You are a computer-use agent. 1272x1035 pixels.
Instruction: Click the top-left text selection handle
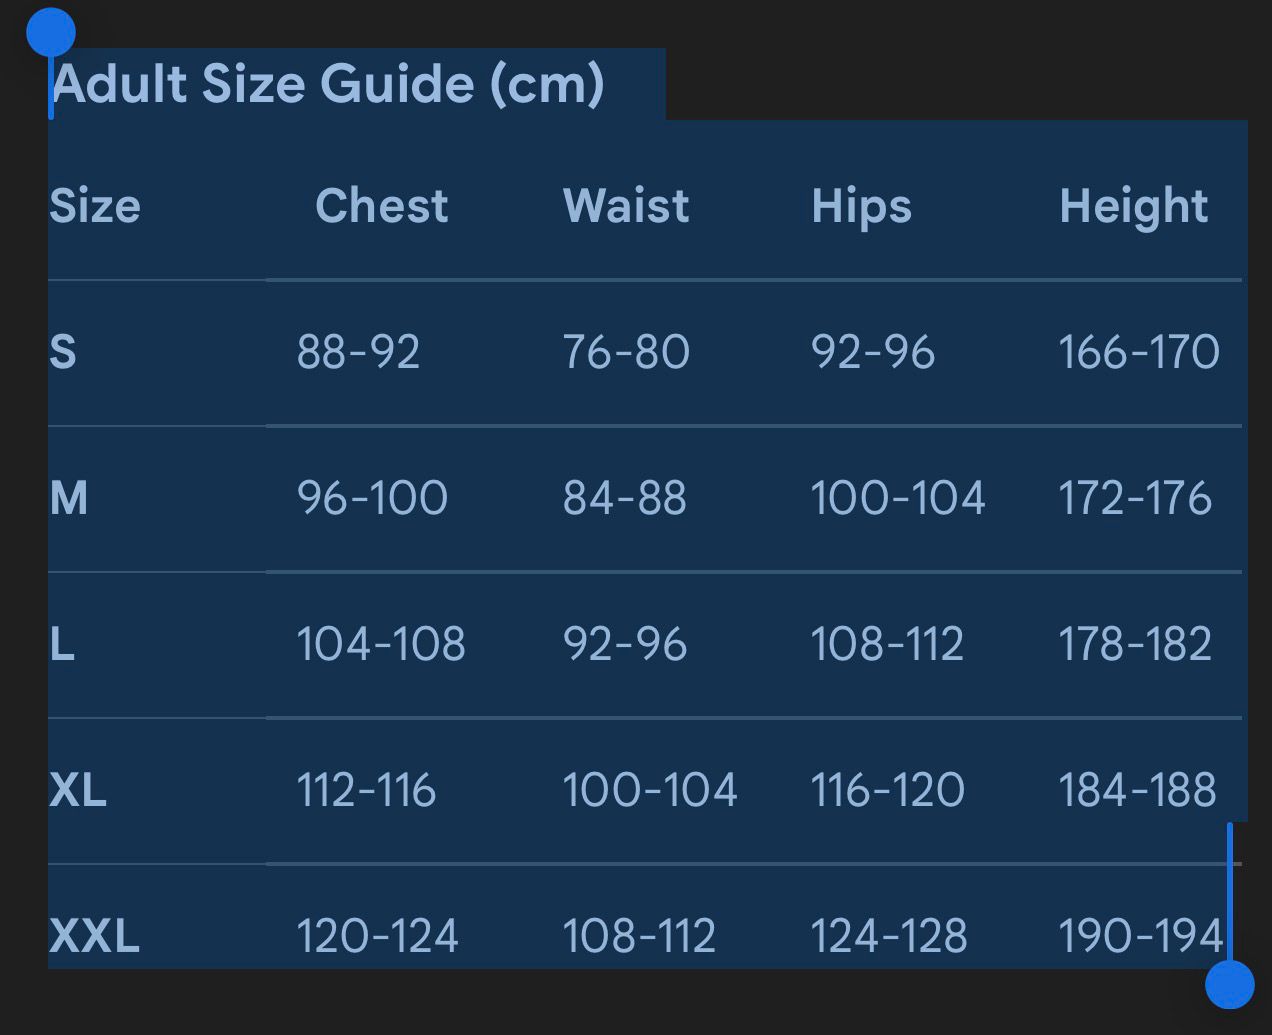(x=51, y=33)
